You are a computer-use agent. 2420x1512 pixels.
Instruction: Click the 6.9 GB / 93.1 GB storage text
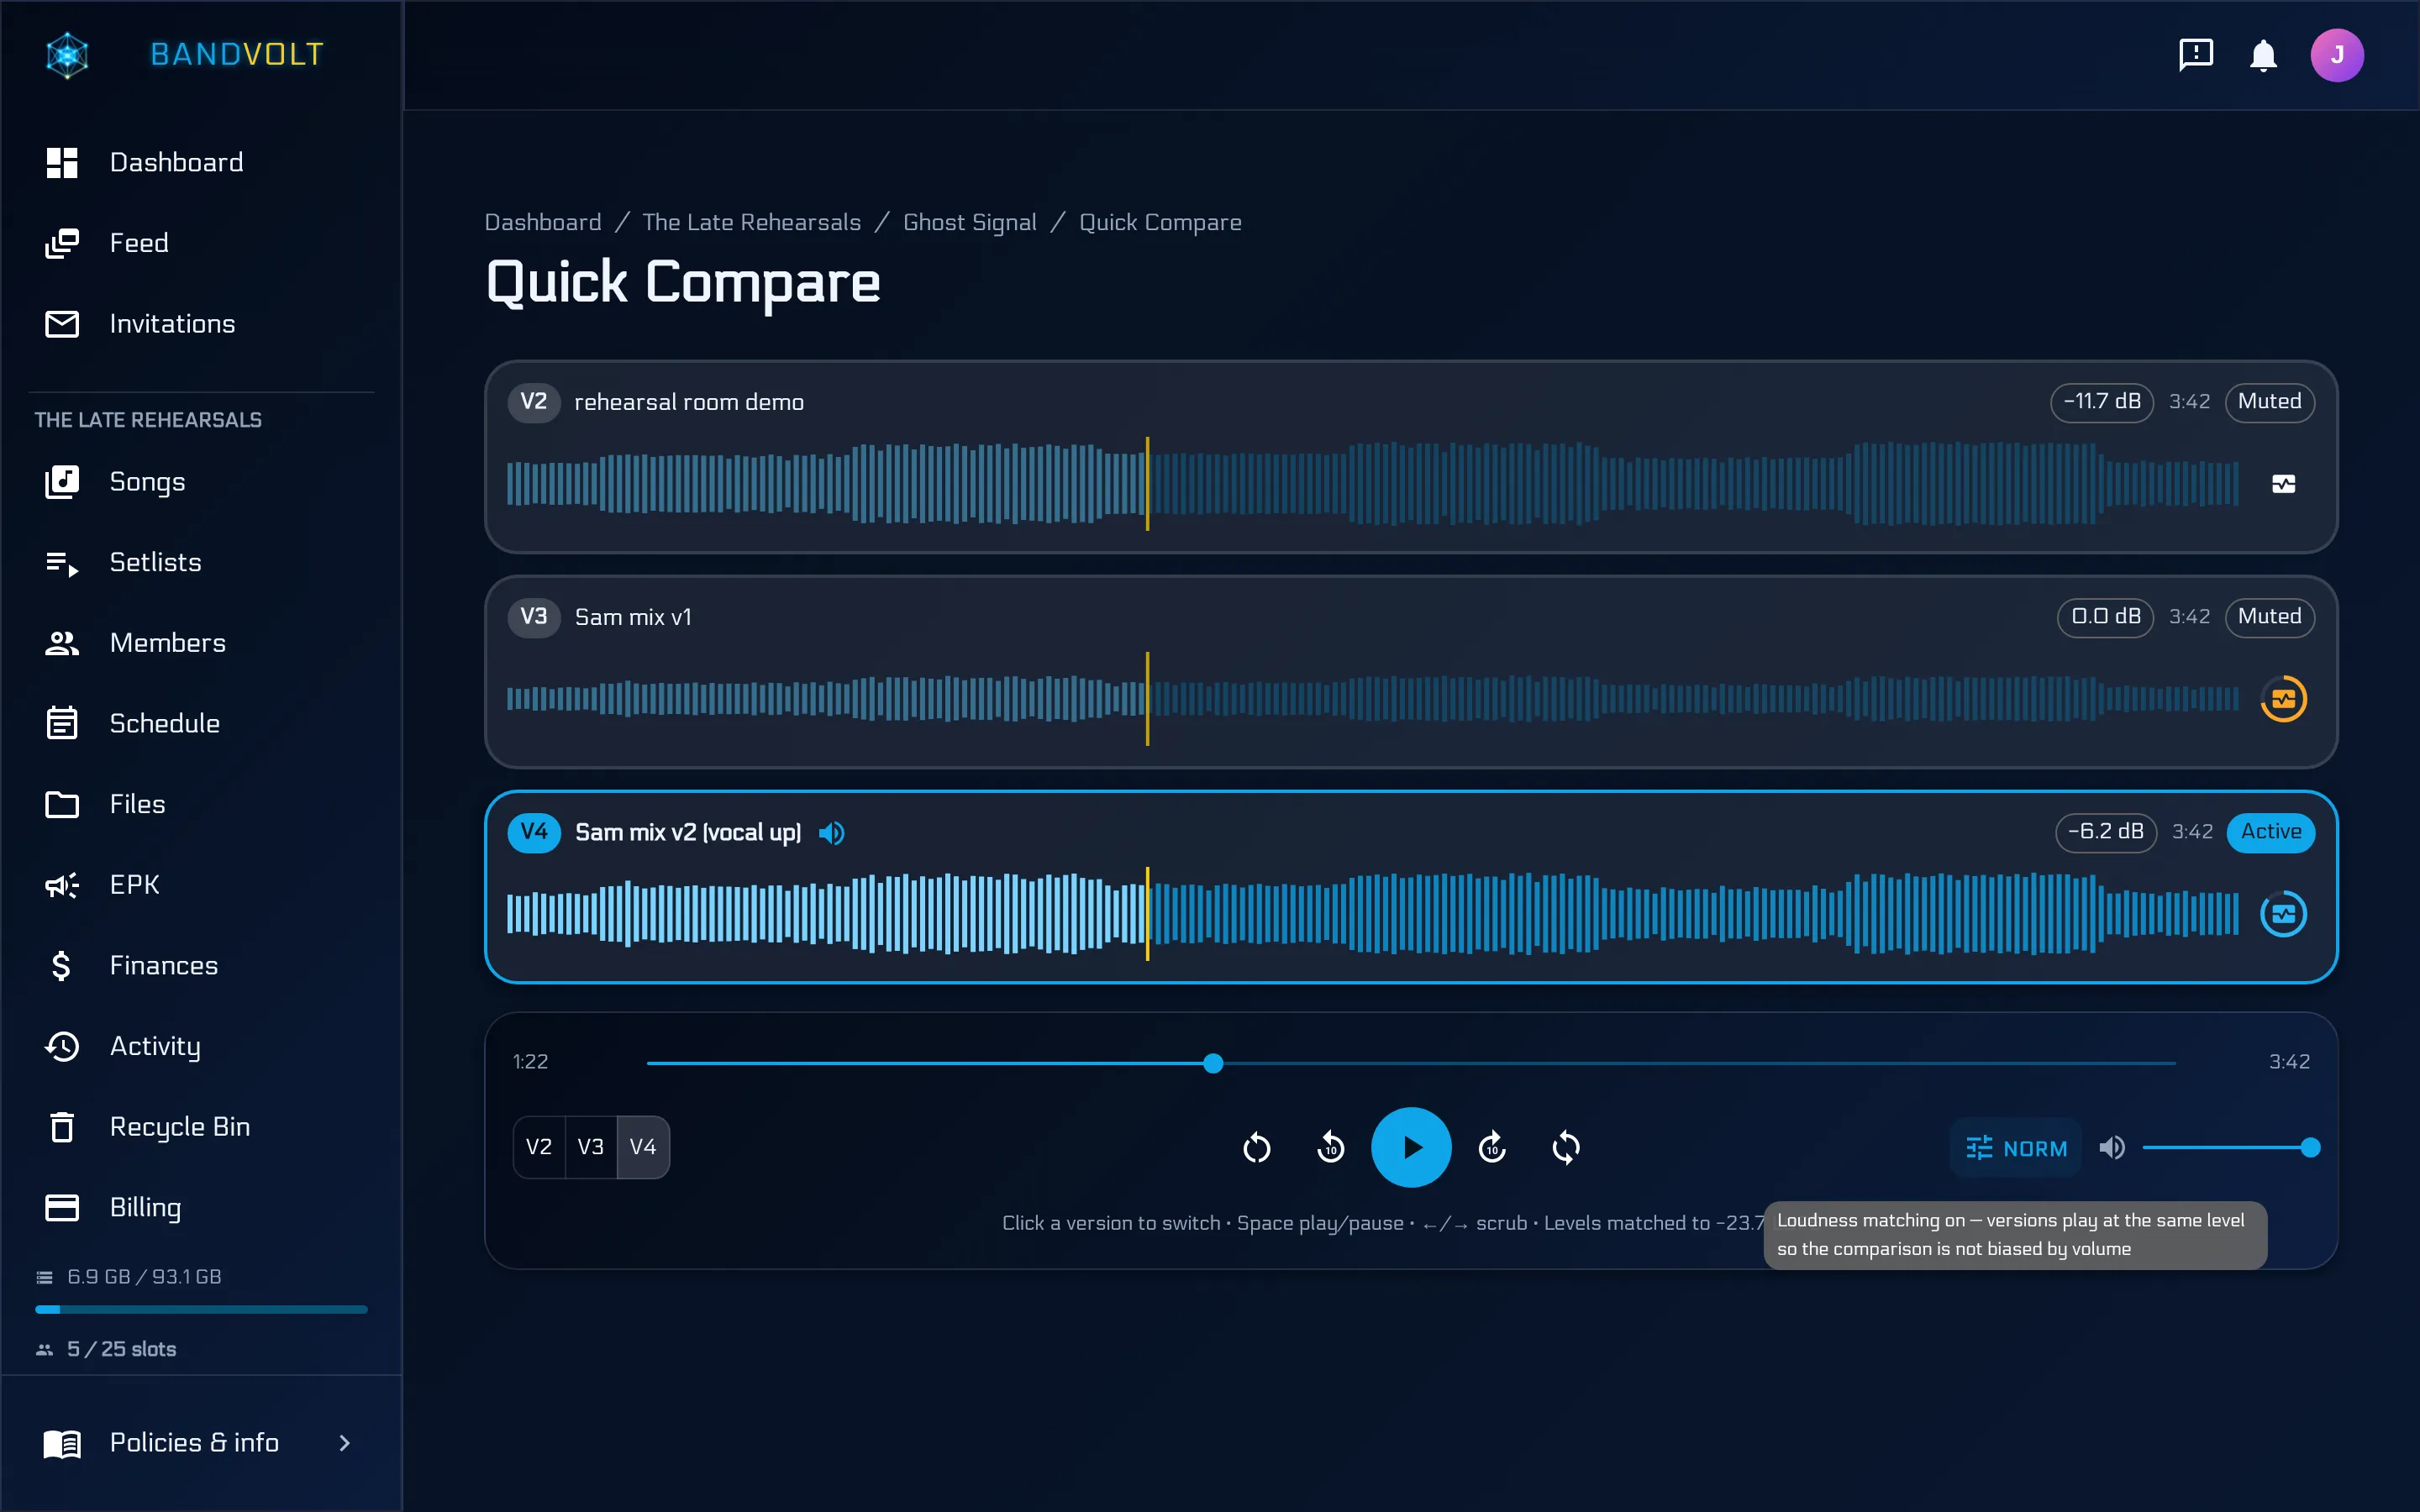point(144,1277)
